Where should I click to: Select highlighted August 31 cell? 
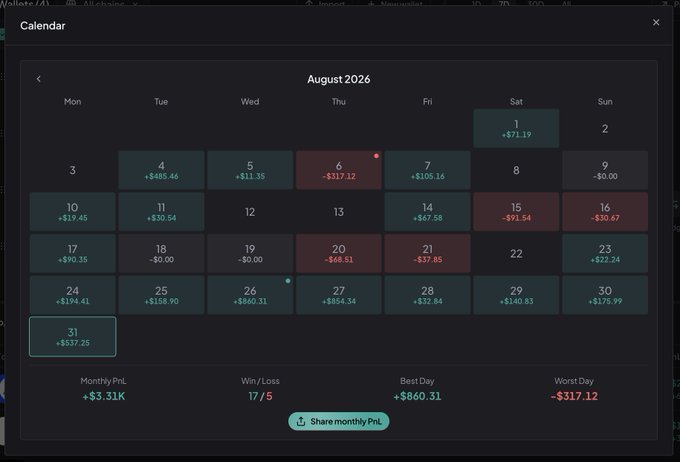click(x=72, y=337)
